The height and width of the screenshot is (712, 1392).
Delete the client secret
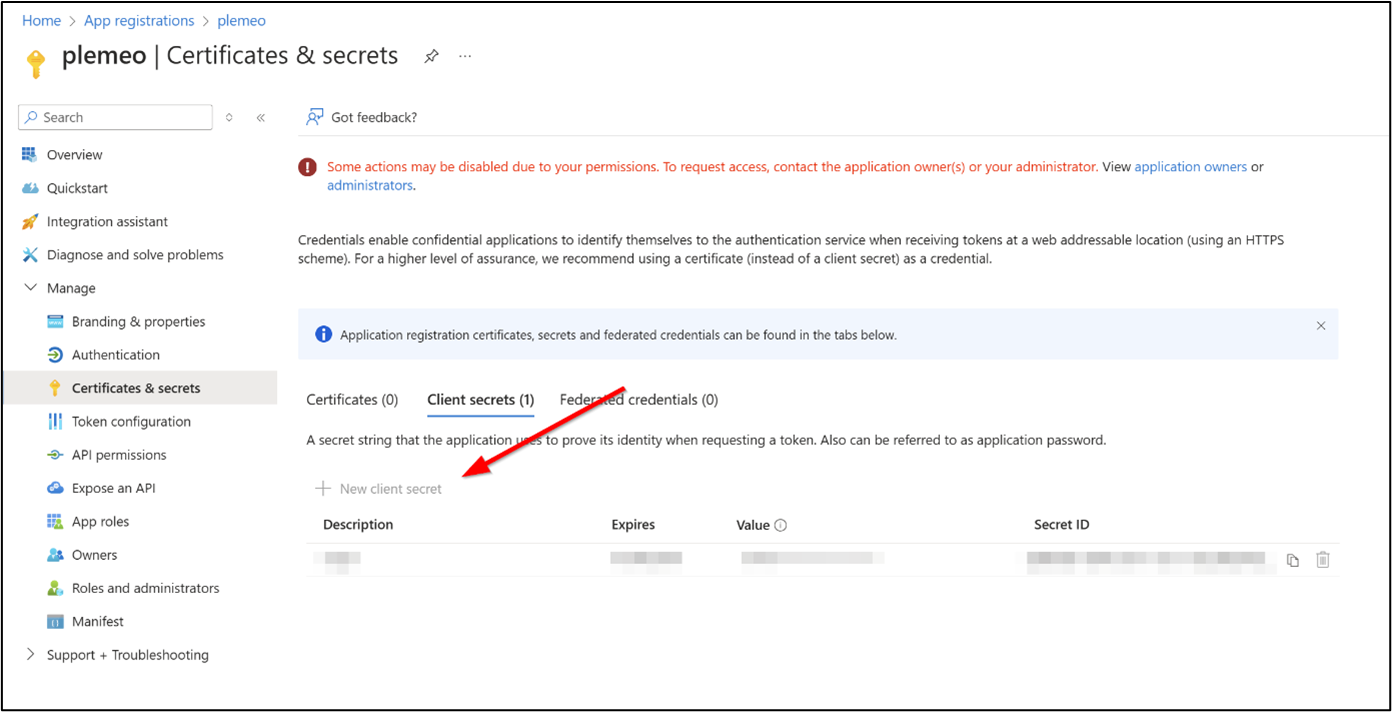click(1323, 560)
